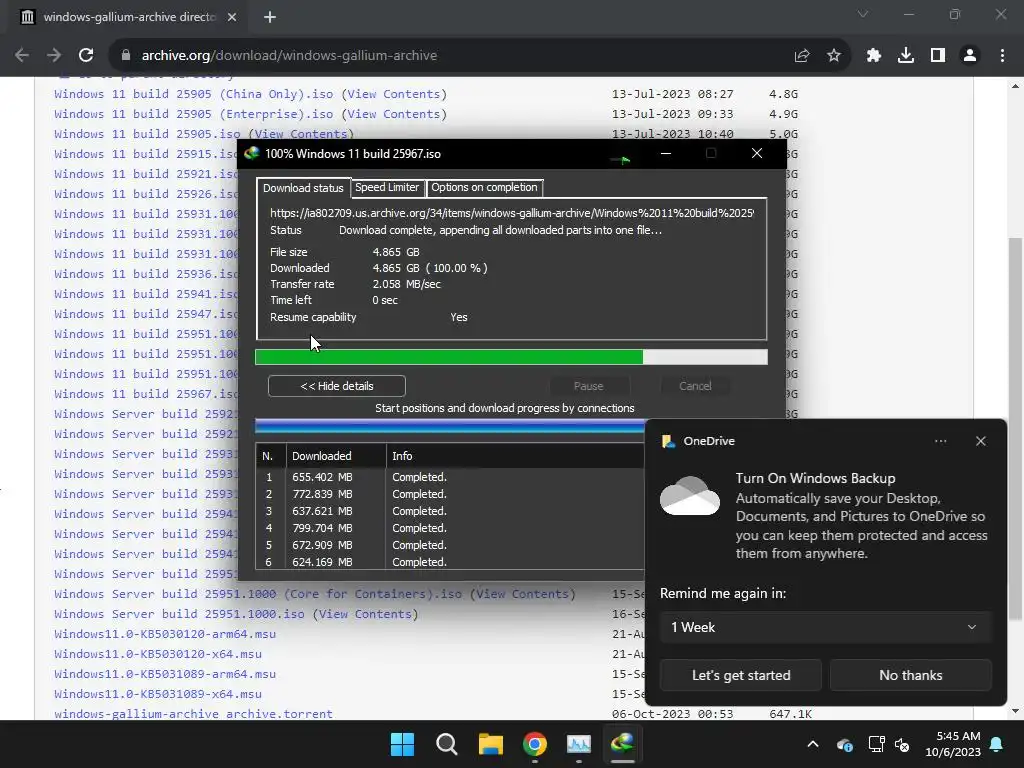Click IDM icon in dialog title bar
This screenshot has height=768, width=1024.
[x=251, y=153]
